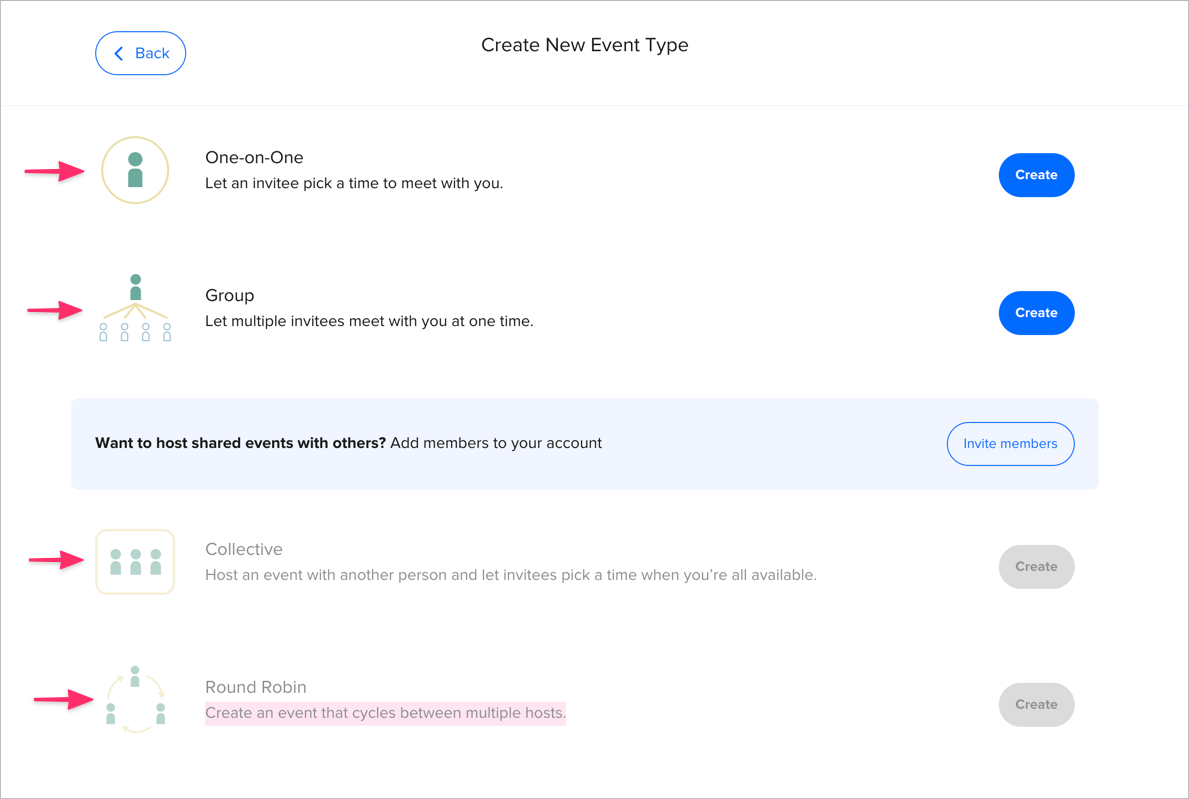Click the Group event type icon
The height and width of the screenshot is (799, 1189).
(135, 307)
